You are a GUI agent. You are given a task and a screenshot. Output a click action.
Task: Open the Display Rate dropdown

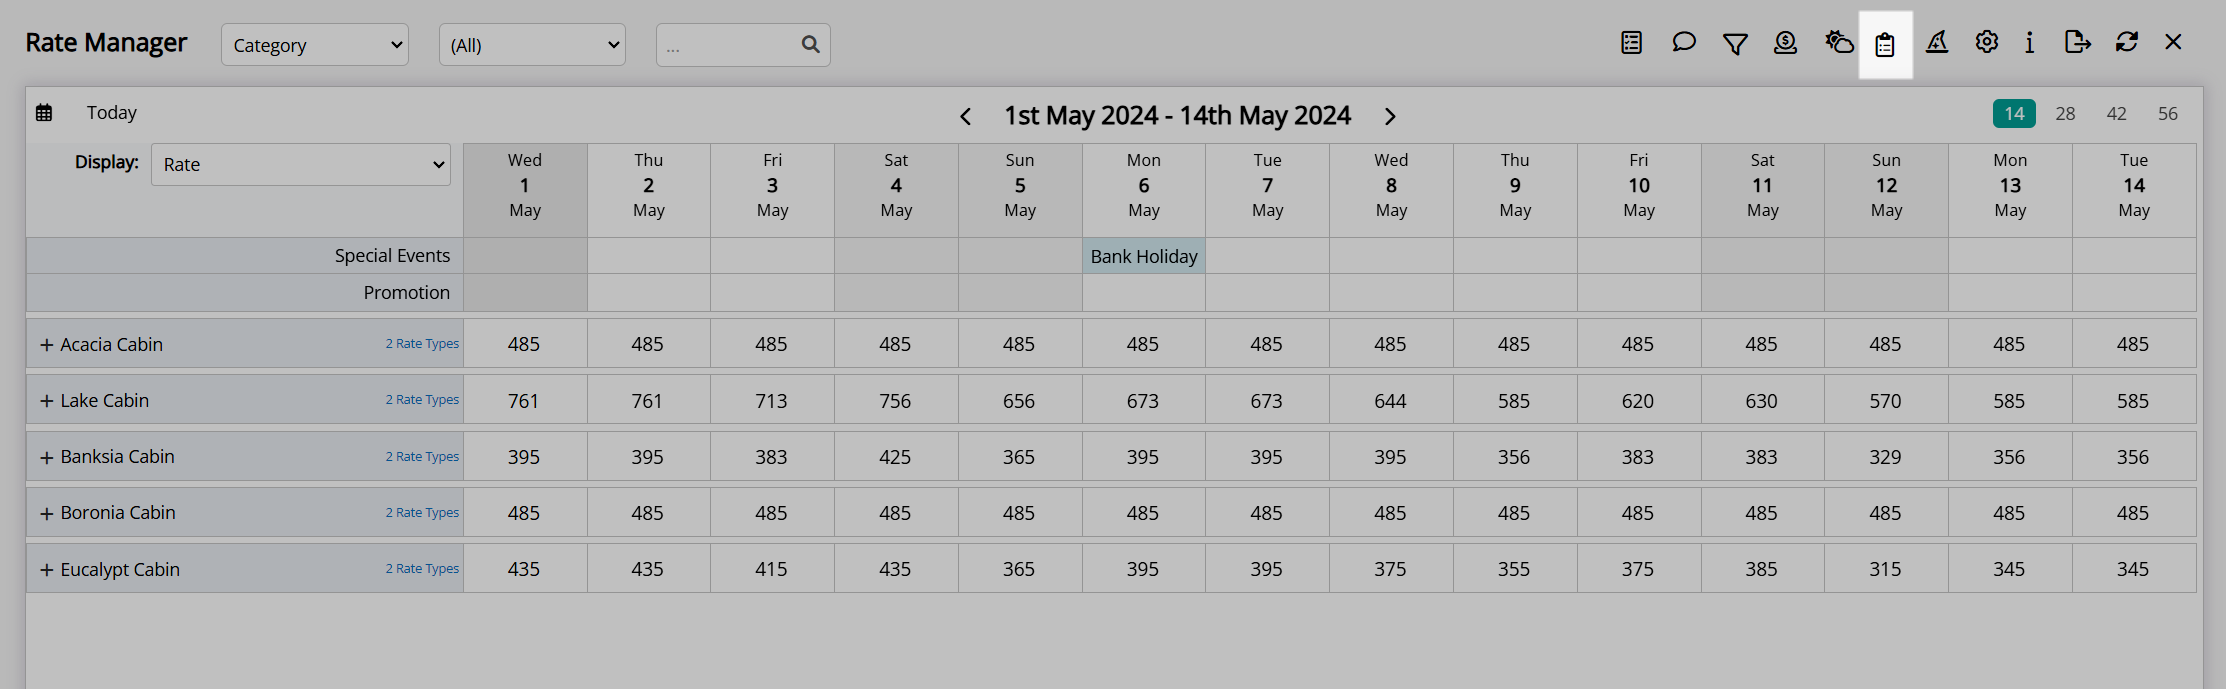click(301, 164)
